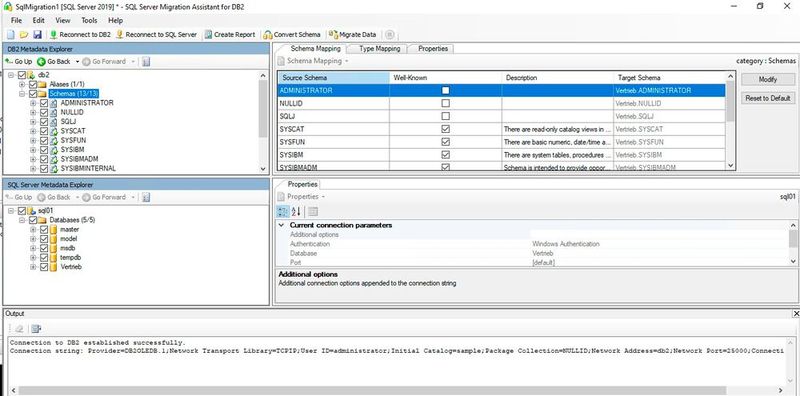Image resolution: width=800 pixels, height=396 pixels.
Task: Click the filter icon in SQL Server Metadata Explorer toolbar
Action: [146, 197]
